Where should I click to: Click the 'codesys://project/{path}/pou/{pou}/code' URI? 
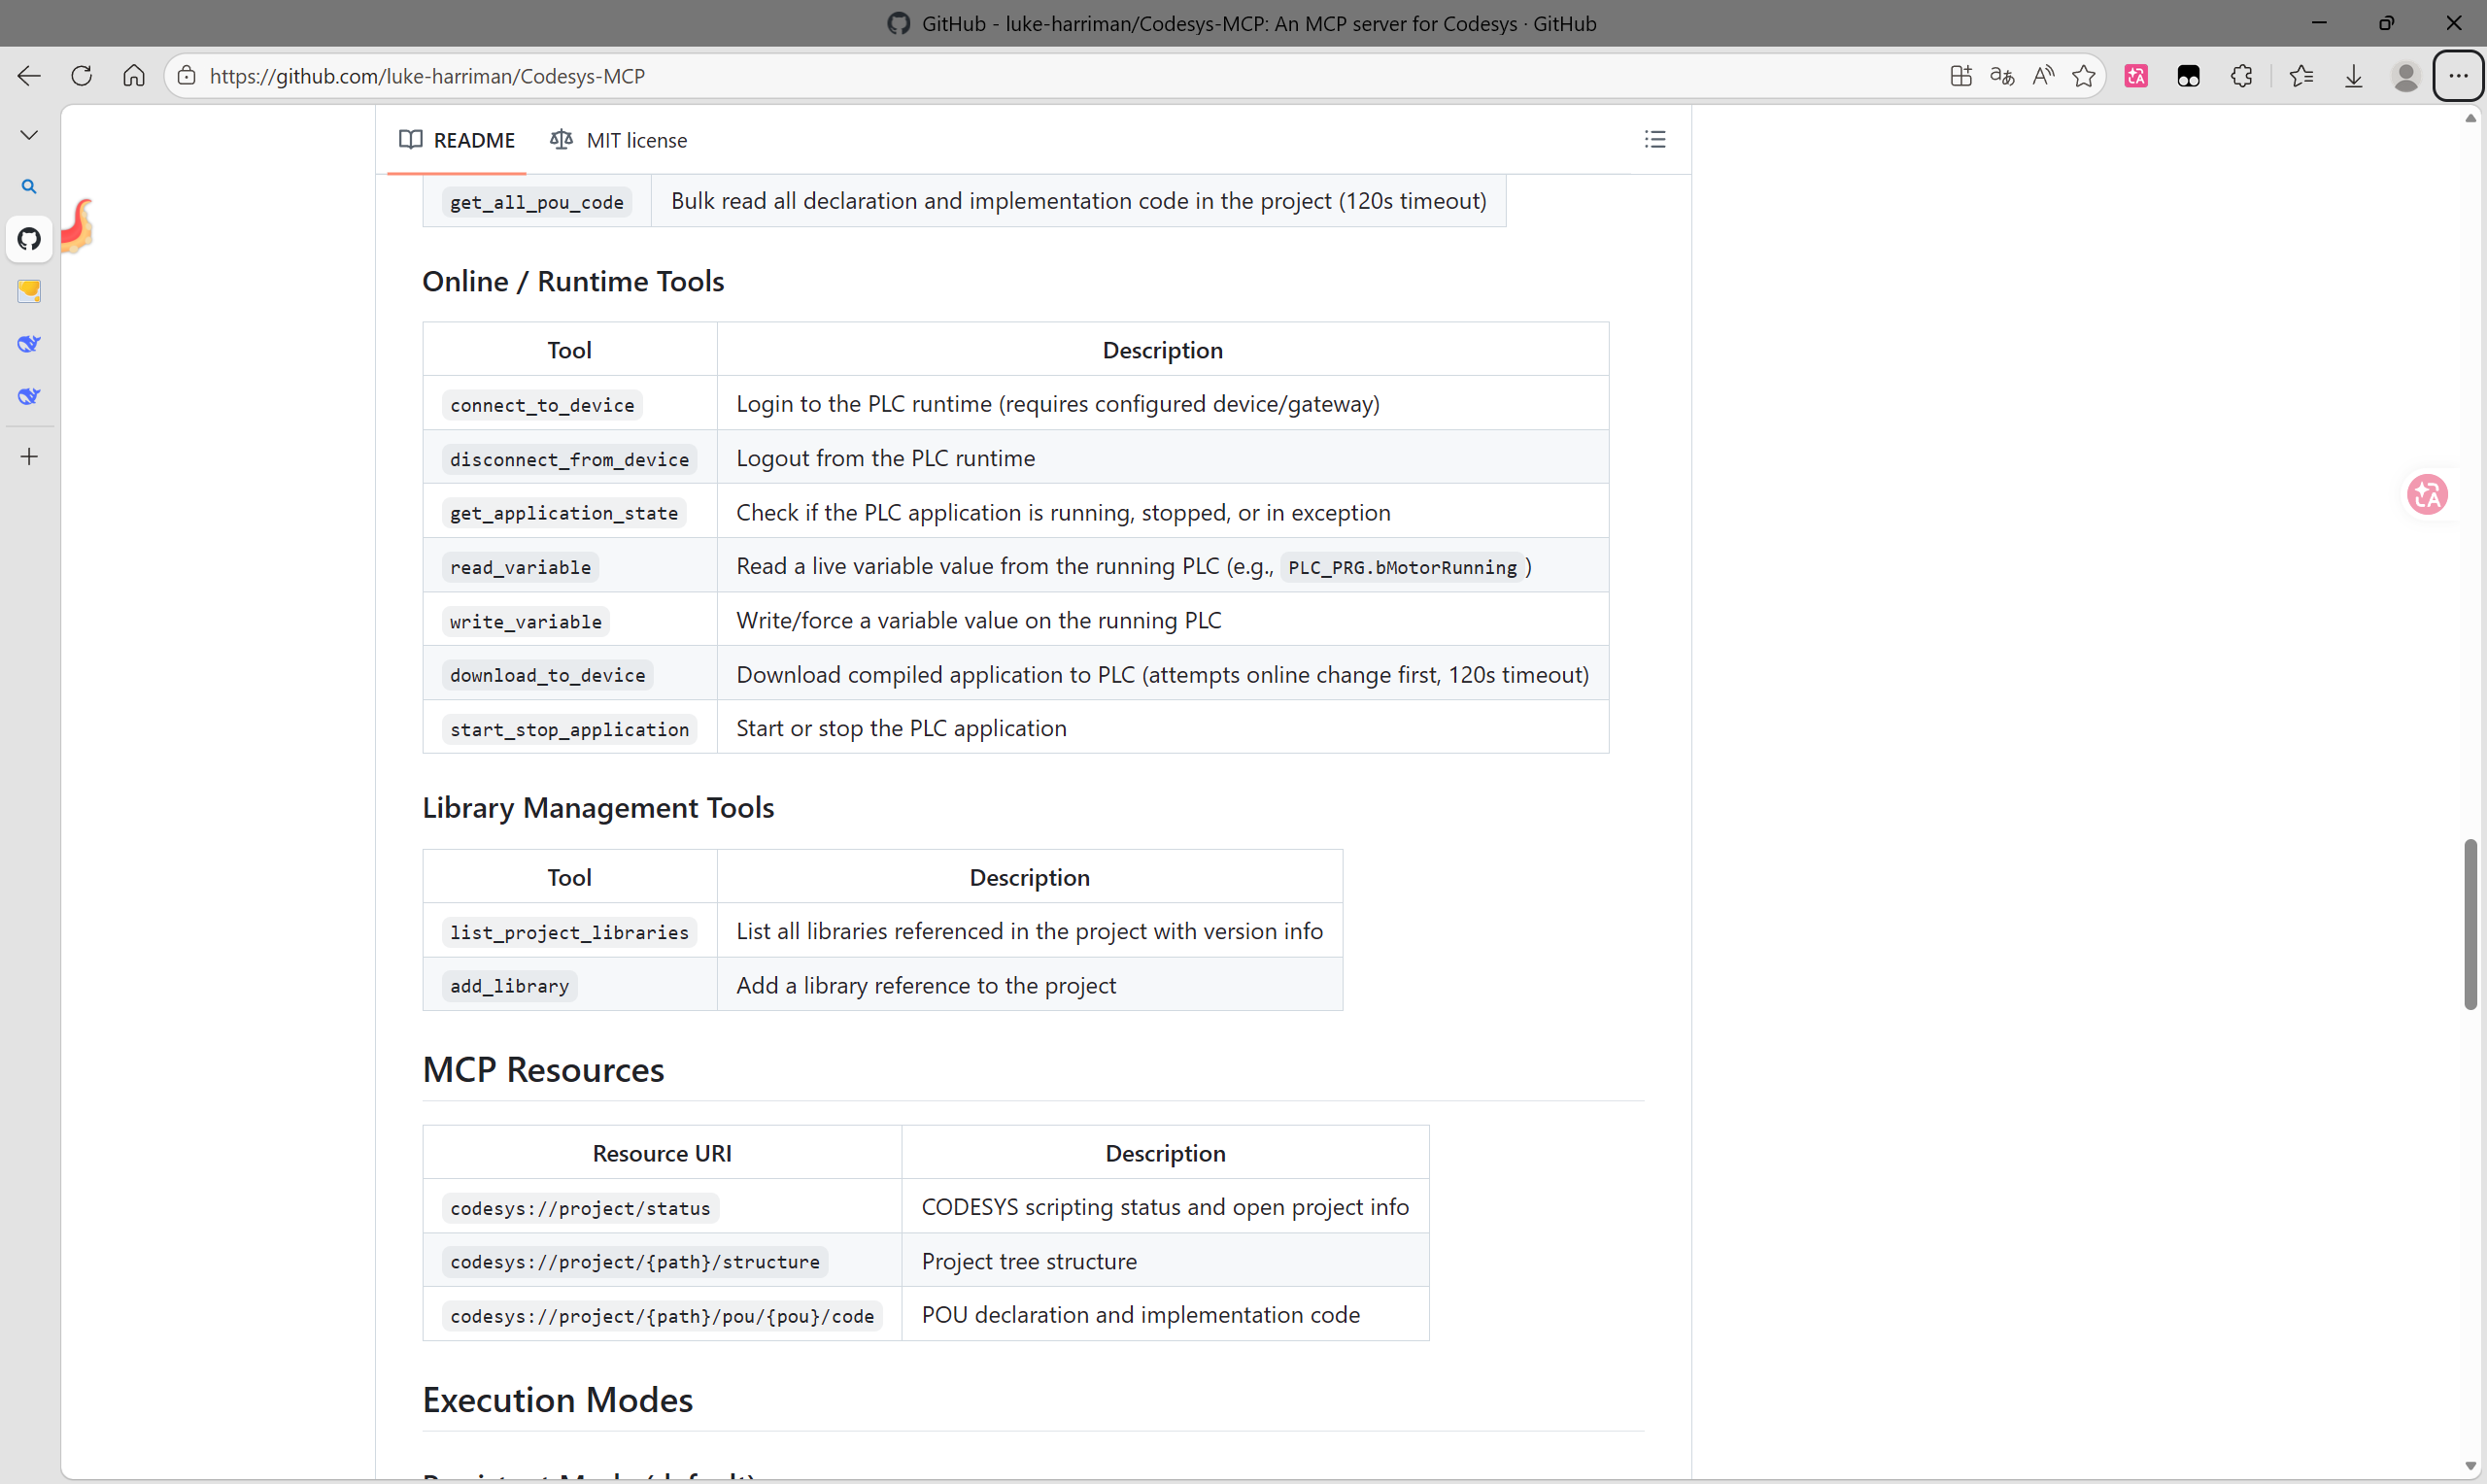pos(662,1316)
